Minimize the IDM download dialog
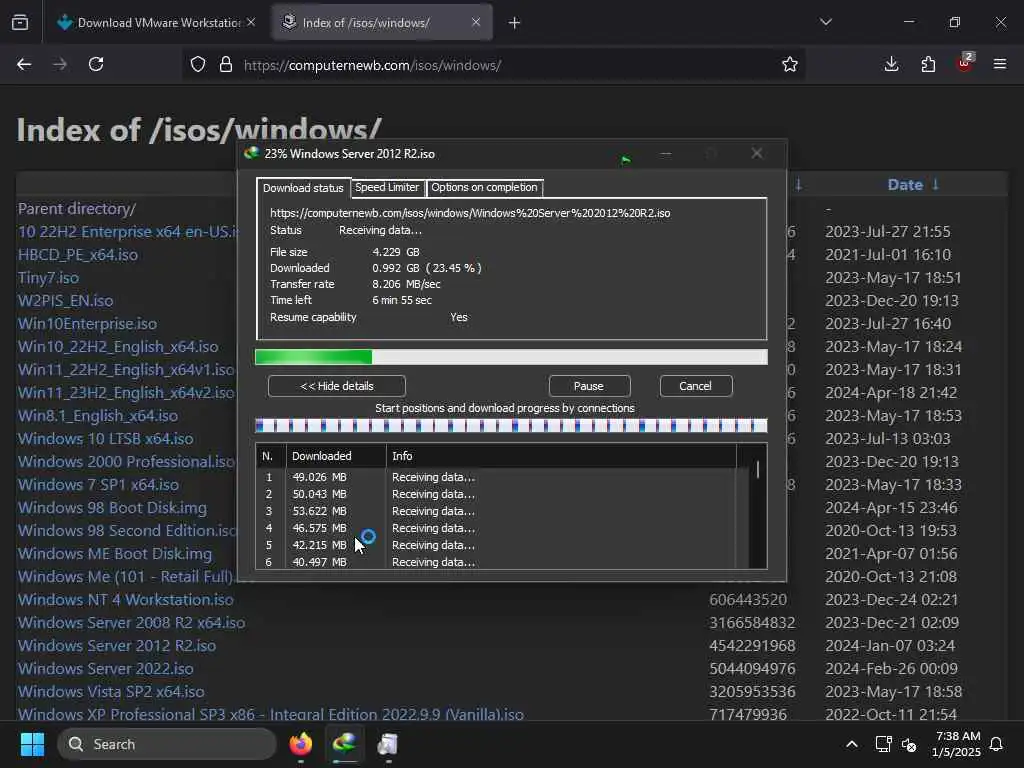The image size is (1024, 768). tap(665, 153)
